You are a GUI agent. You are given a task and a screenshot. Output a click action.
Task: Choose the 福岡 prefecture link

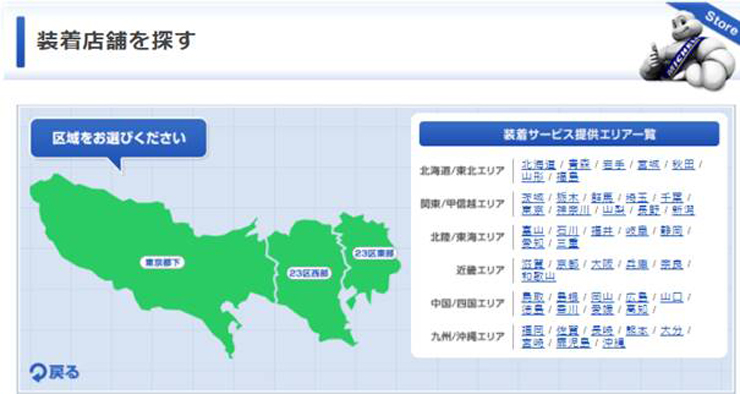pyautogui.click(x=533, y=330)
